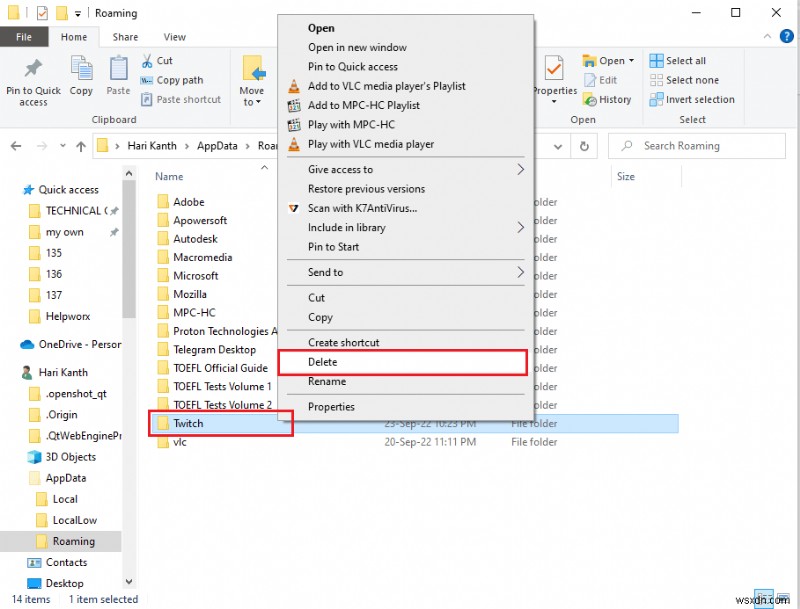
Task: Click the Copy icon in ribbon
Action: click(81, 69)
